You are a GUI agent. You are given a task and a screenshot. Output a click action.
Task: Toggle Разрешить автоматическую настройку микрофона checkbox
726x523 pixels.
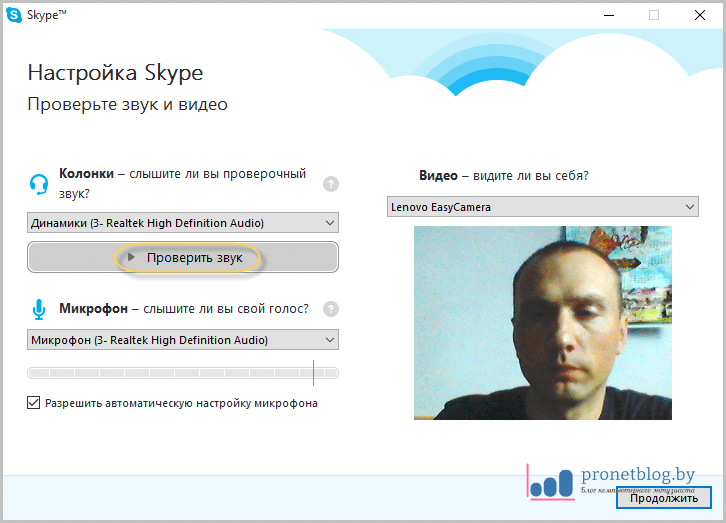(33, 403)
